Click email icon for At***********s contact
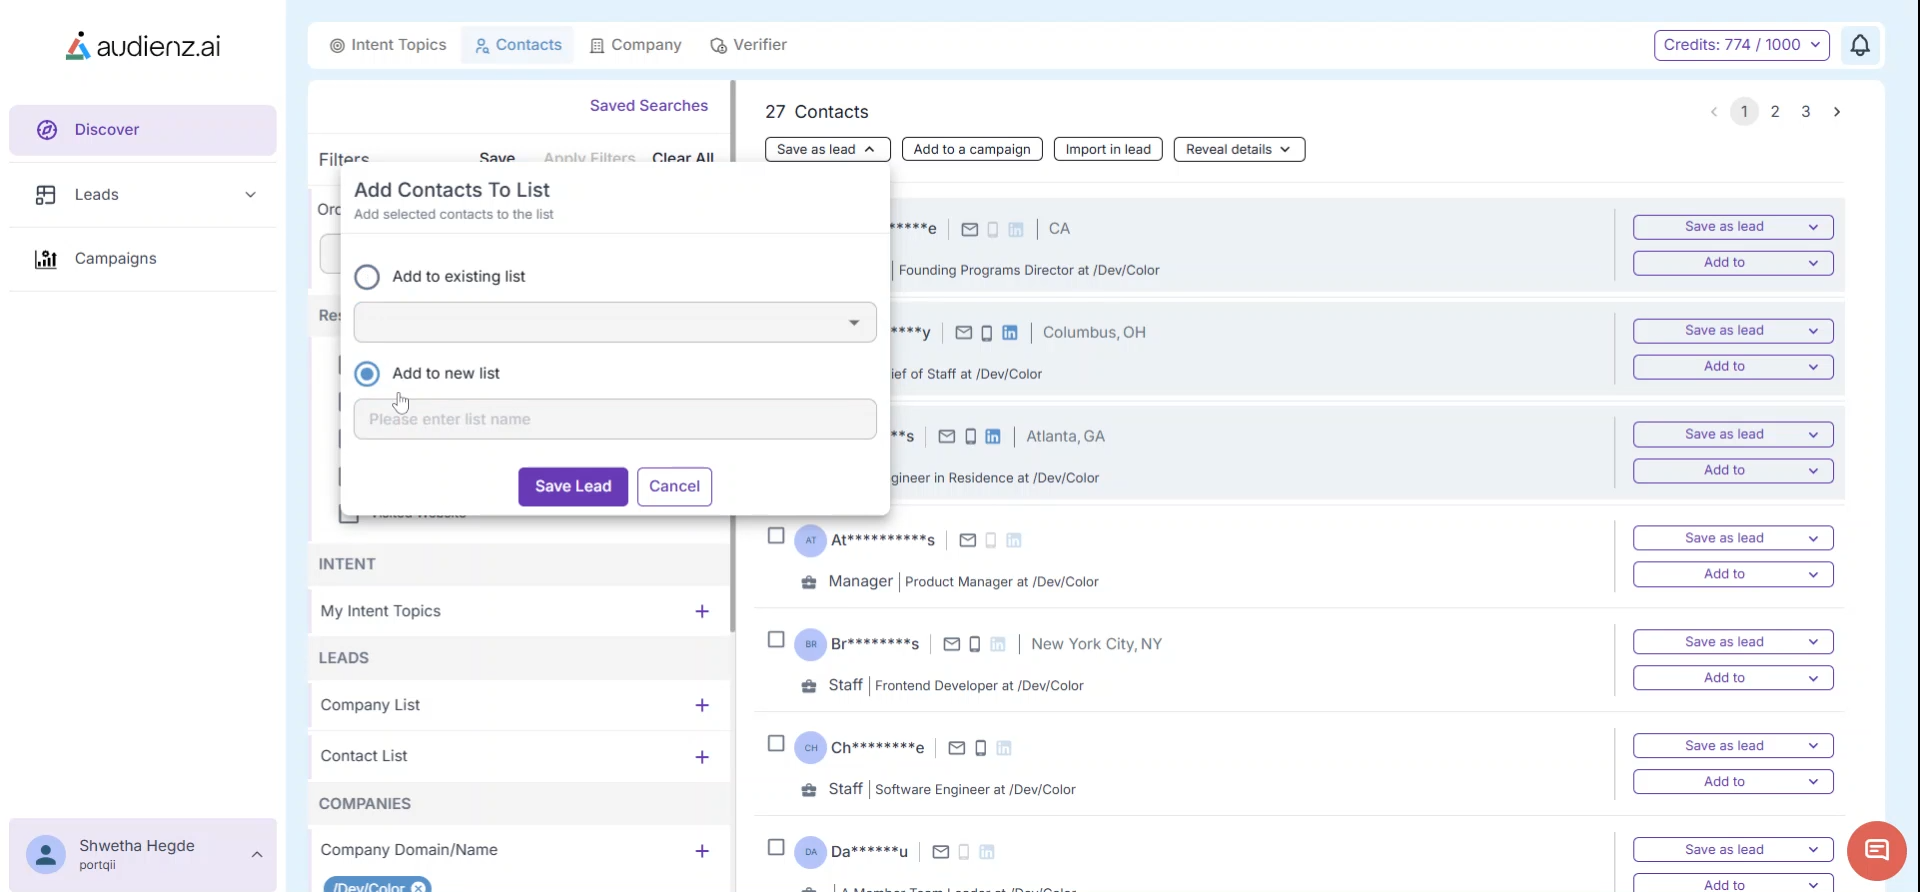The width and height of the screenshot is (1920, 892). 968,541
